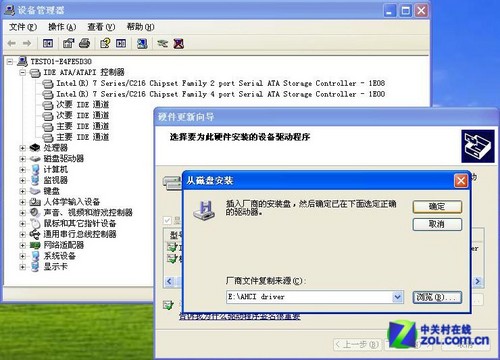Click the 鼠标和其它指针设备 mouse icon
500x360 pixels.
click(x=35, y=223)
